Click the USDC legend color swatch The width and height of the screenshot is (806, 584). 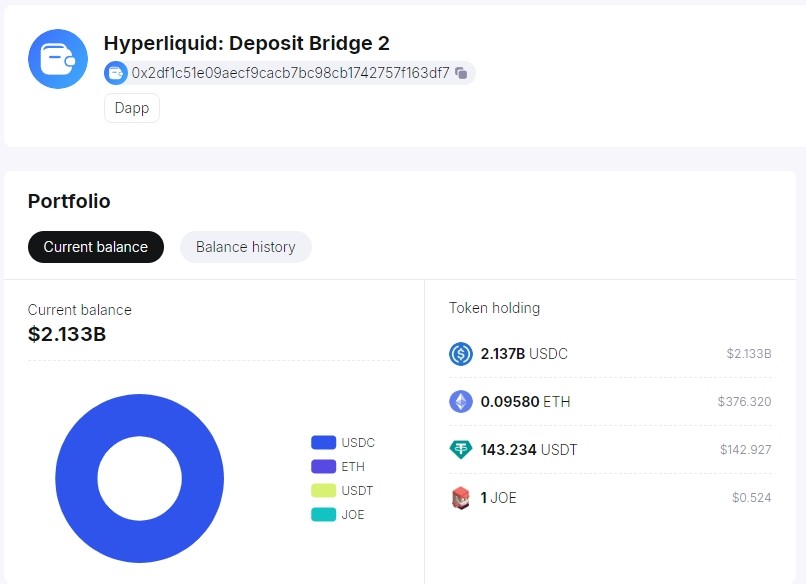[323, 442]
